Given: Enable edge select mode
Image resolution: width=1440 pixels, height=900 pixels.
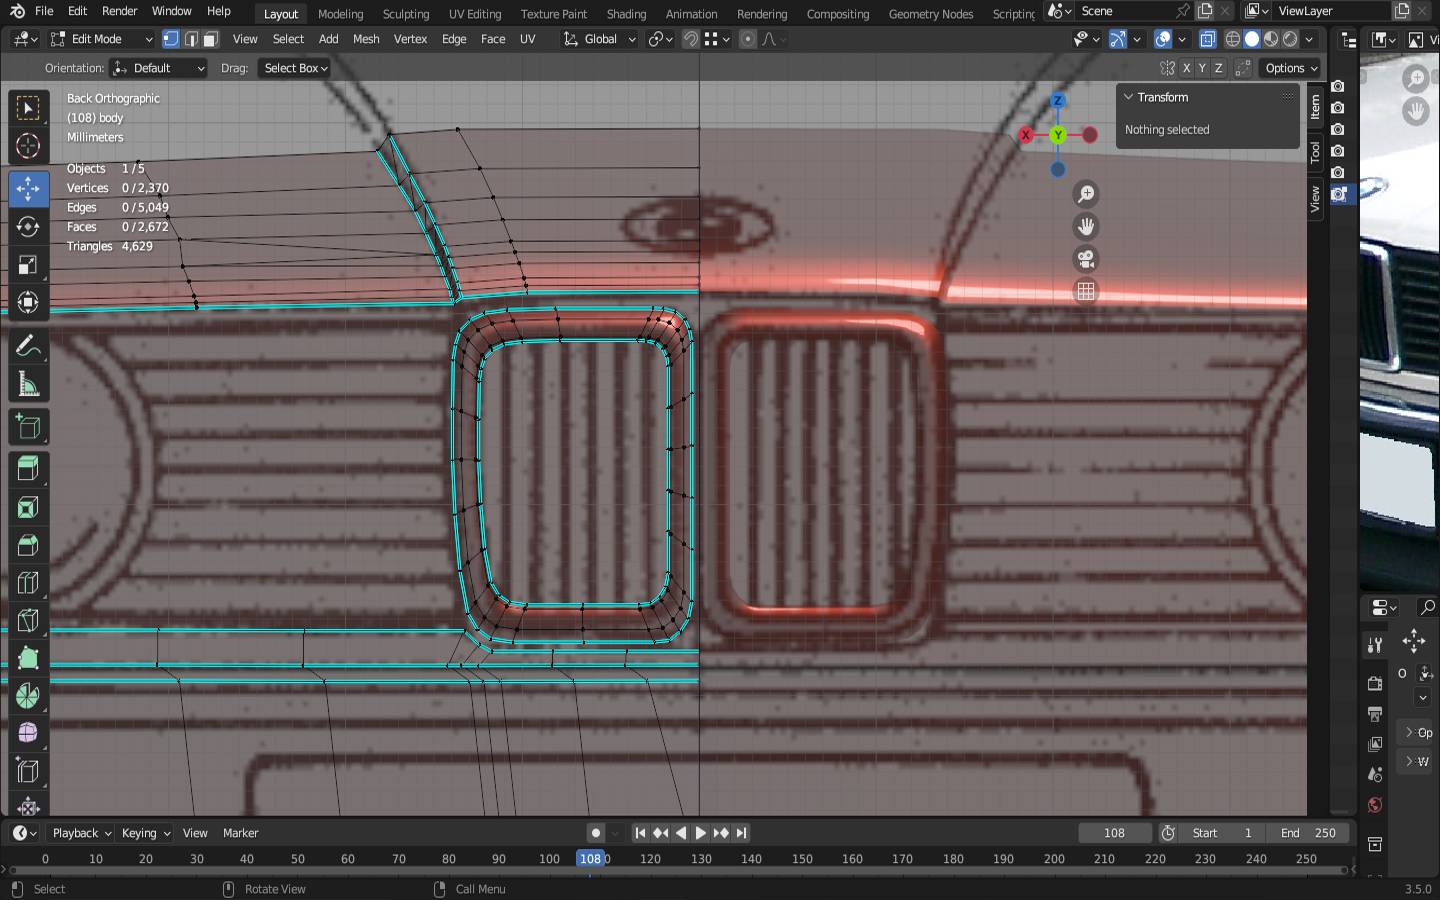Looking at the screenshot, I should click(x=191, y=39).
